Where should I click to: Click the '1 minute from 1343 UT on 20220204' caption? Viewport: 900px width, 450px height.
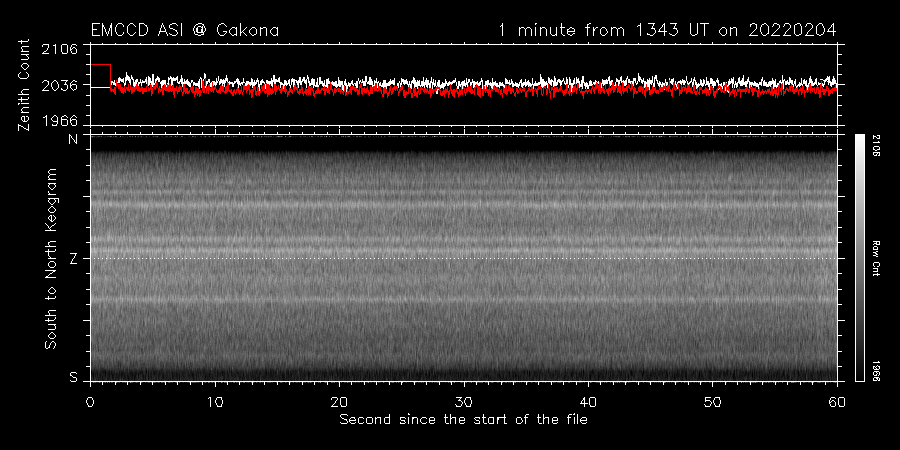coord(667,30)
